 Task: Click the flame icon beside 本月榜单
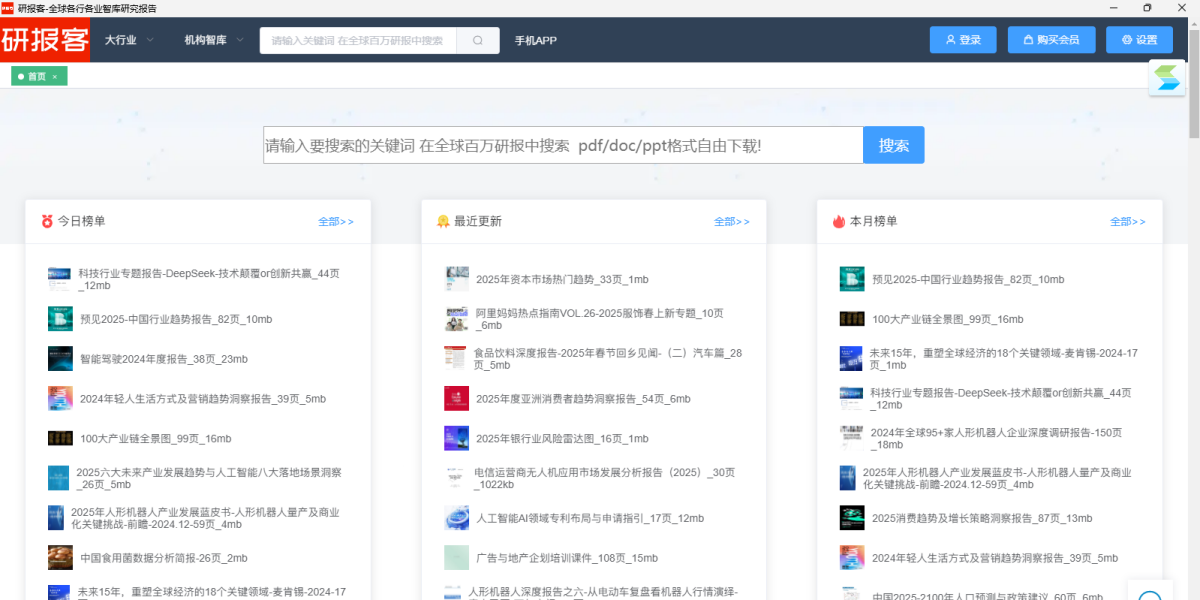tap(839, 222)
